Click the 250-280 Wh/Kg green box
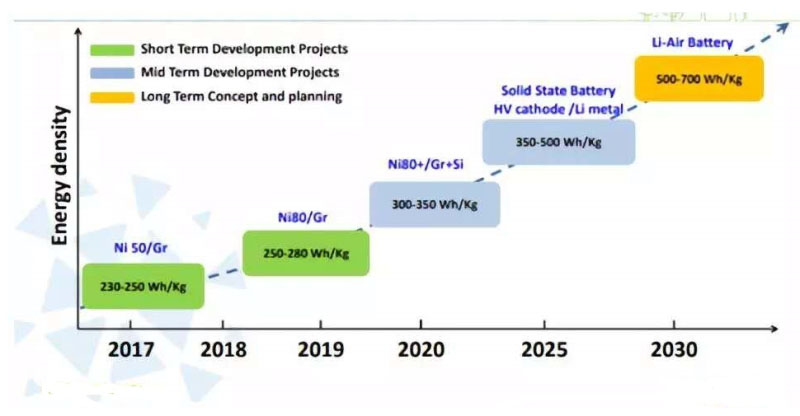The height and width of the screenshot is (416, 800). [x=306, y=253]
